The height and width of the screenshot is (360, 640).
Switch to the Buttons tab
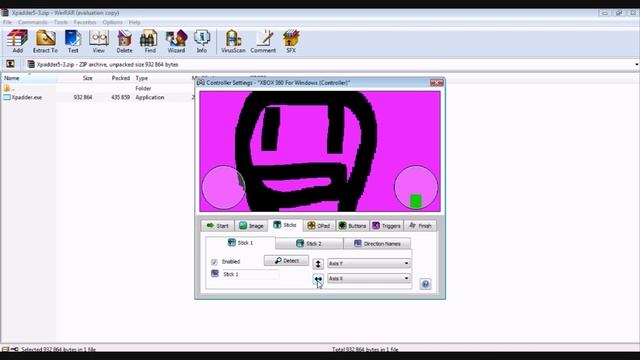(353, 226)
